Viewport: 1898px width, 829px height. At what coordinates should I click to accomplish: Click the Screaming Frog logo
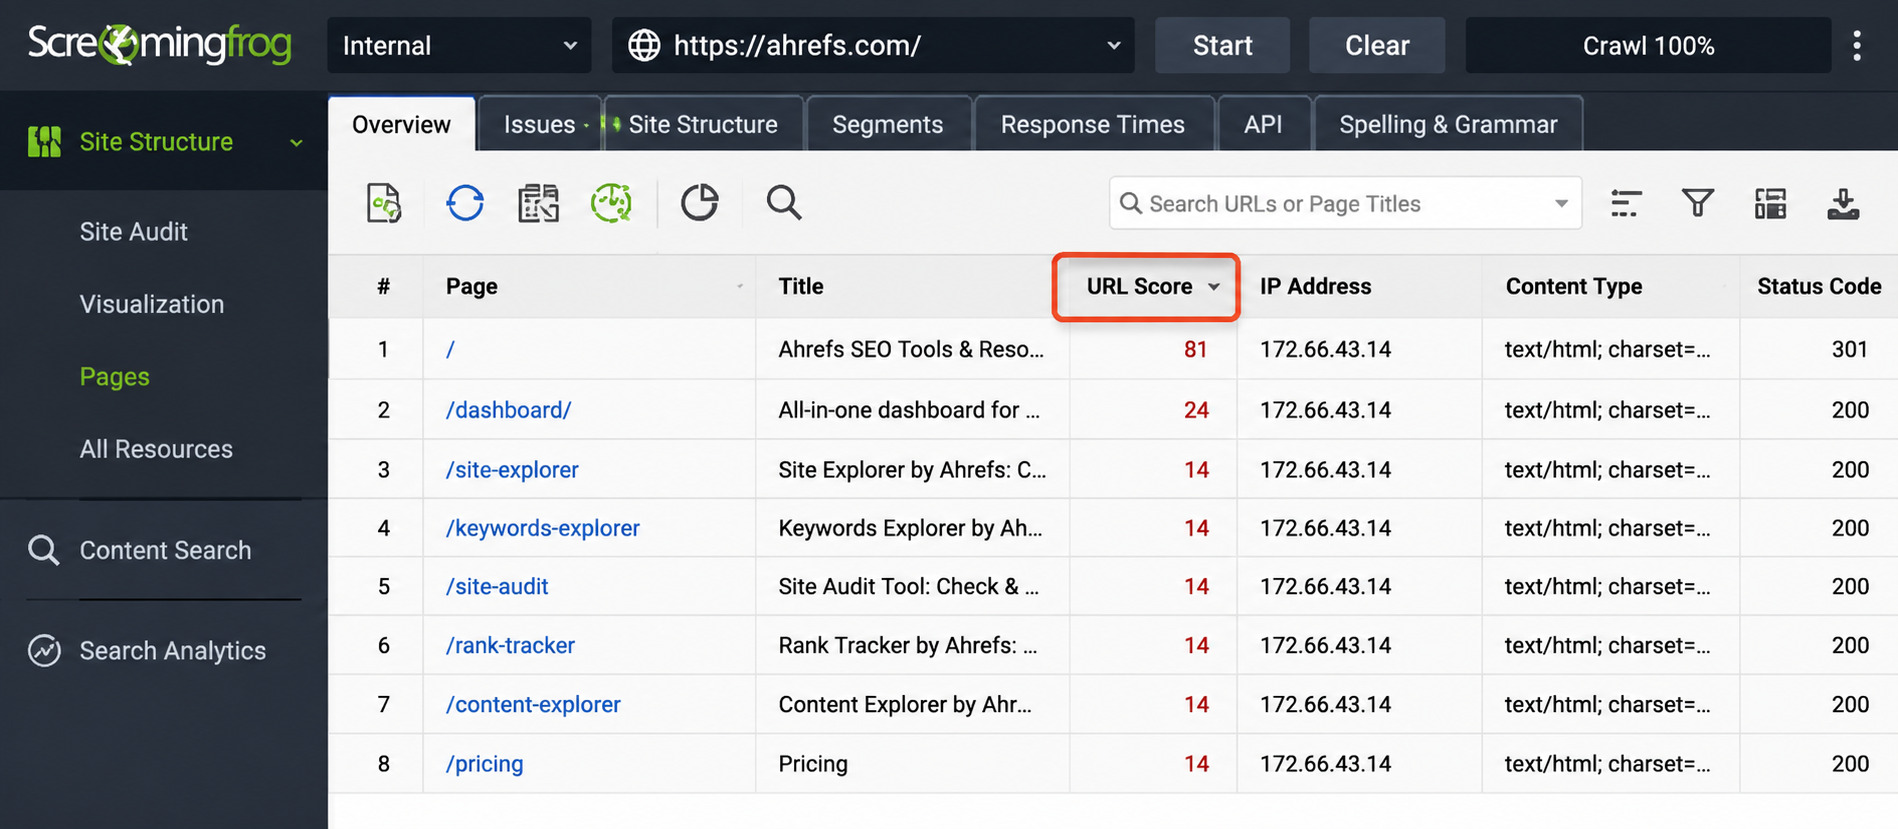[x=160, y=44]
